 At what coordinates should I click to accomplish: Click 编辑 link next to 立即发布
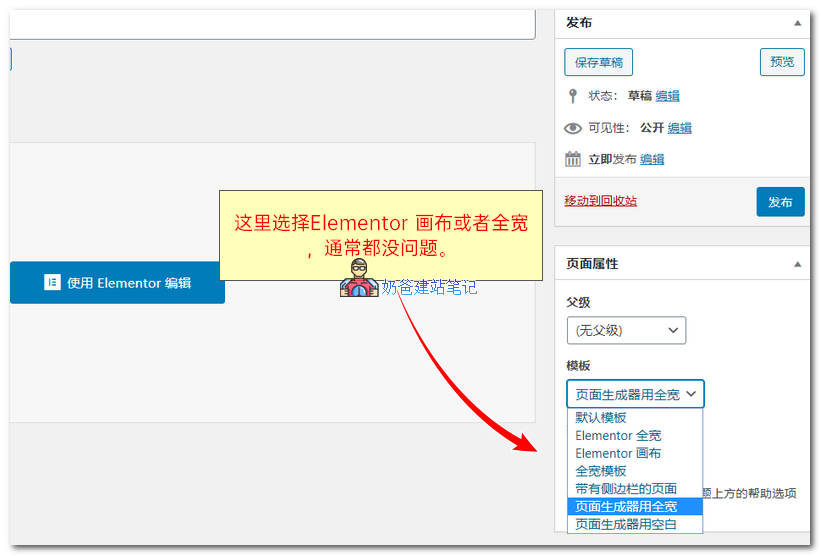click(652, 159)
